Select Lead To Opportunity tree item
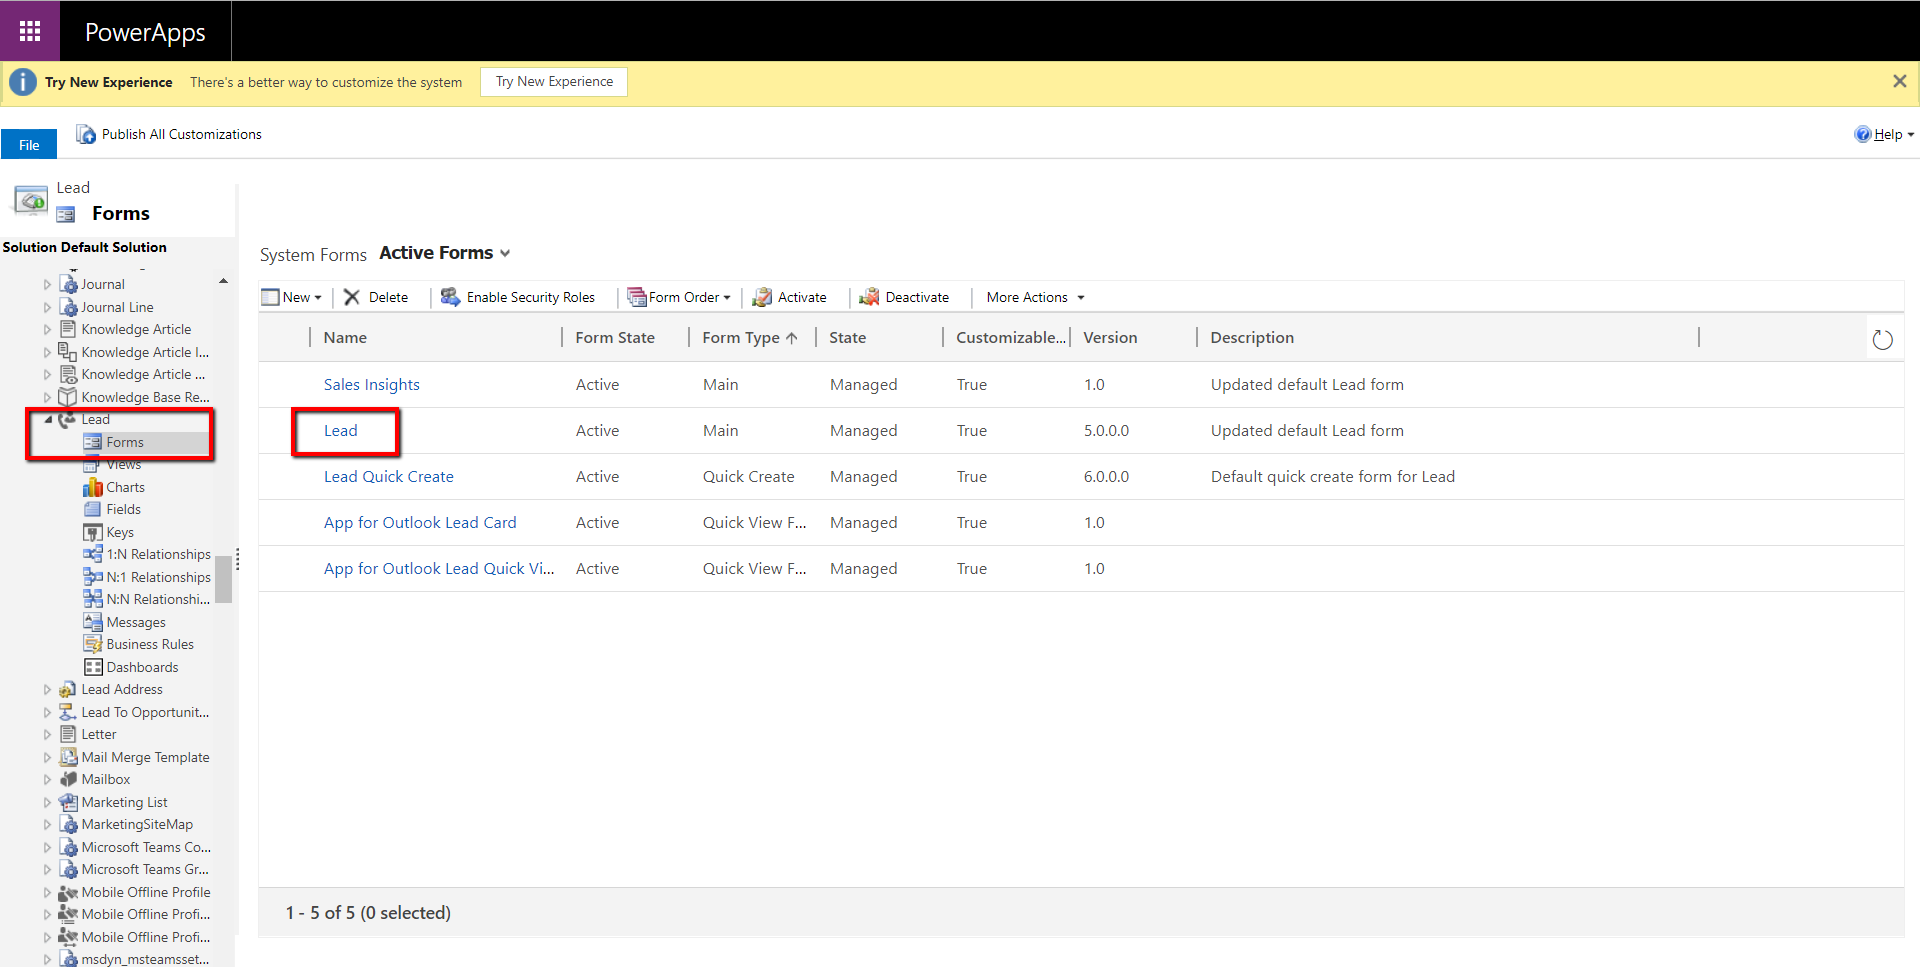The height and width of the screenshot is (967, 1920). (x=145, y=712)
